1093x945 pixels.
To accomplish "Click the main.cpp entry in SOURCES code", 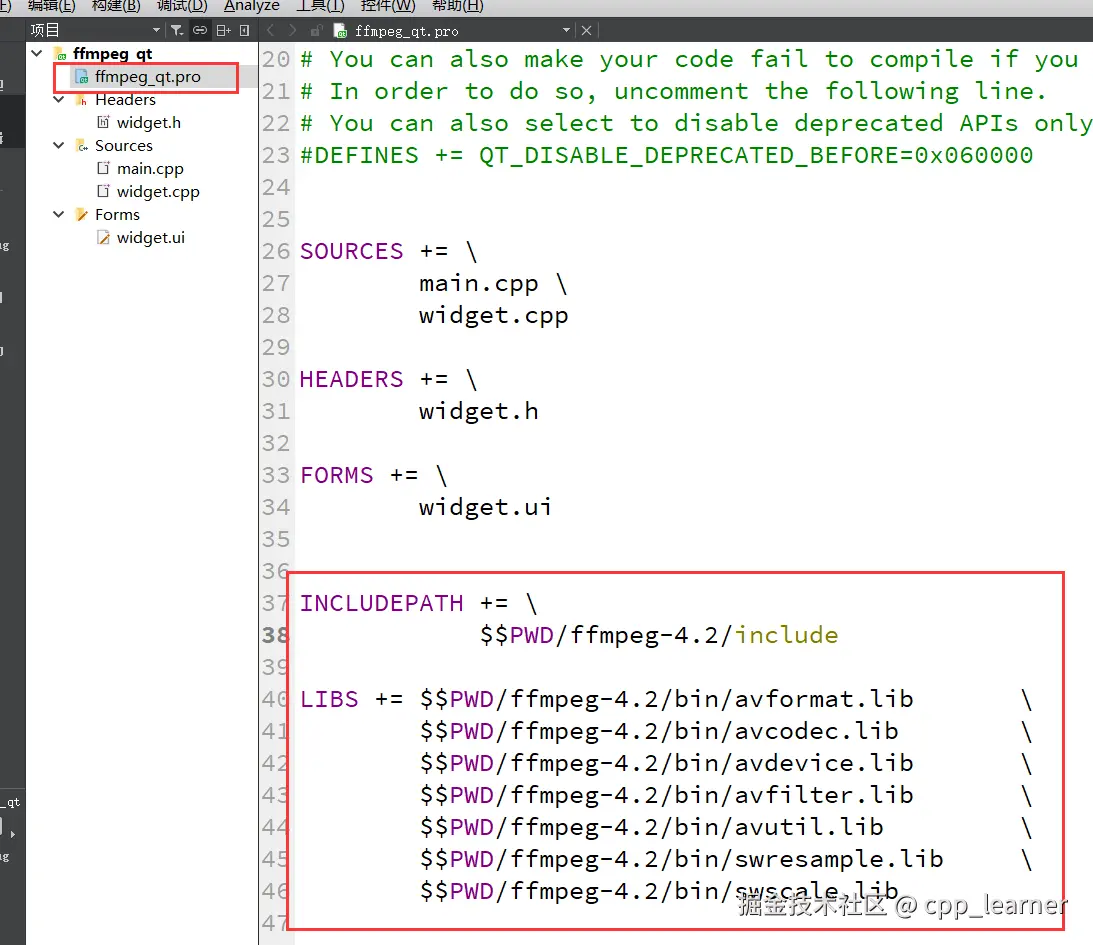I will tap(478, 284).
